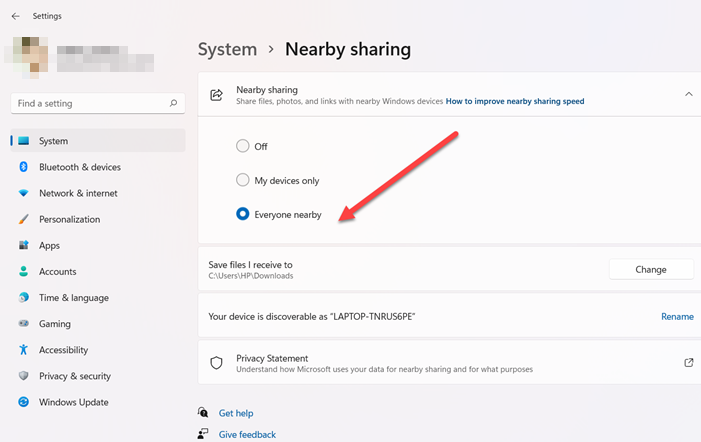Collapse the Nearby sharing section chevron
The width and height of the screenshot is (701, 442).
pyautogui.click(x=688, y=94)
